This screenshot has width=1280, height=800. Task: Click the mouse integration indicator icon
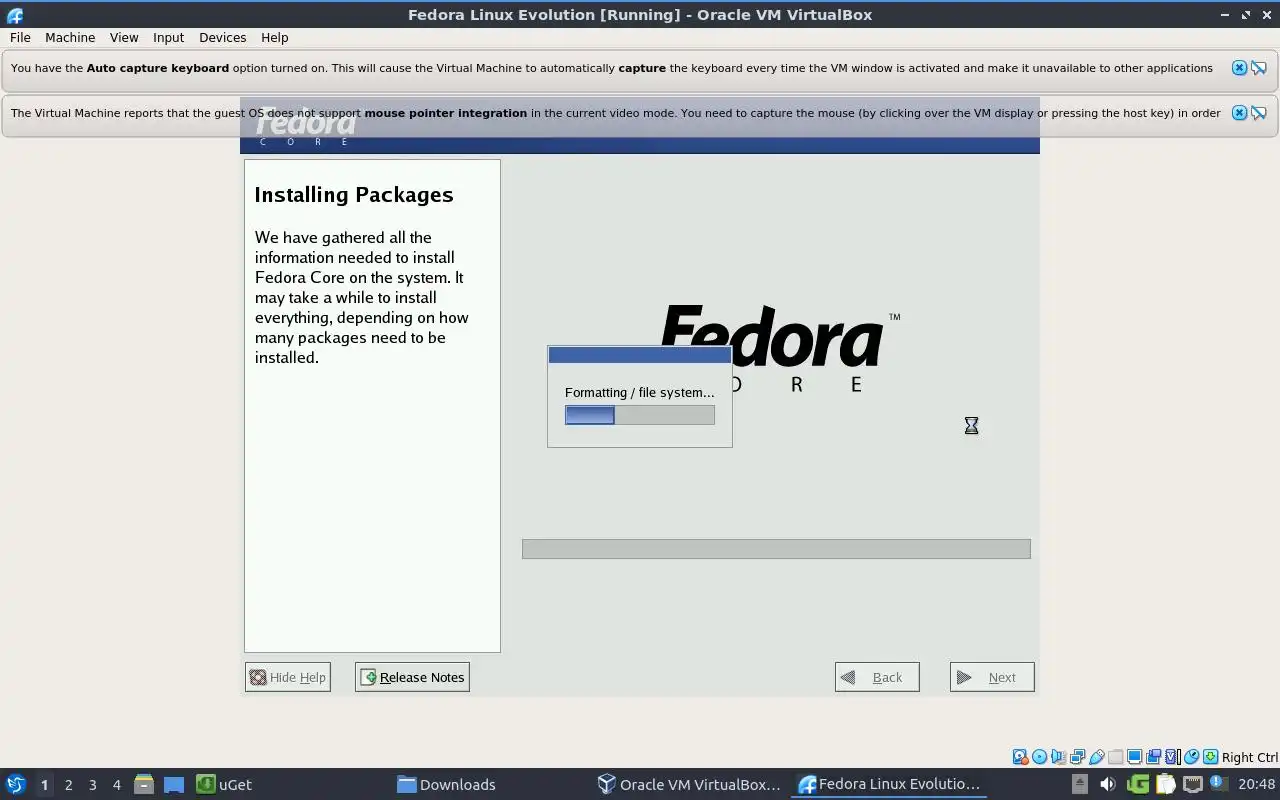tap(1191, 757)
